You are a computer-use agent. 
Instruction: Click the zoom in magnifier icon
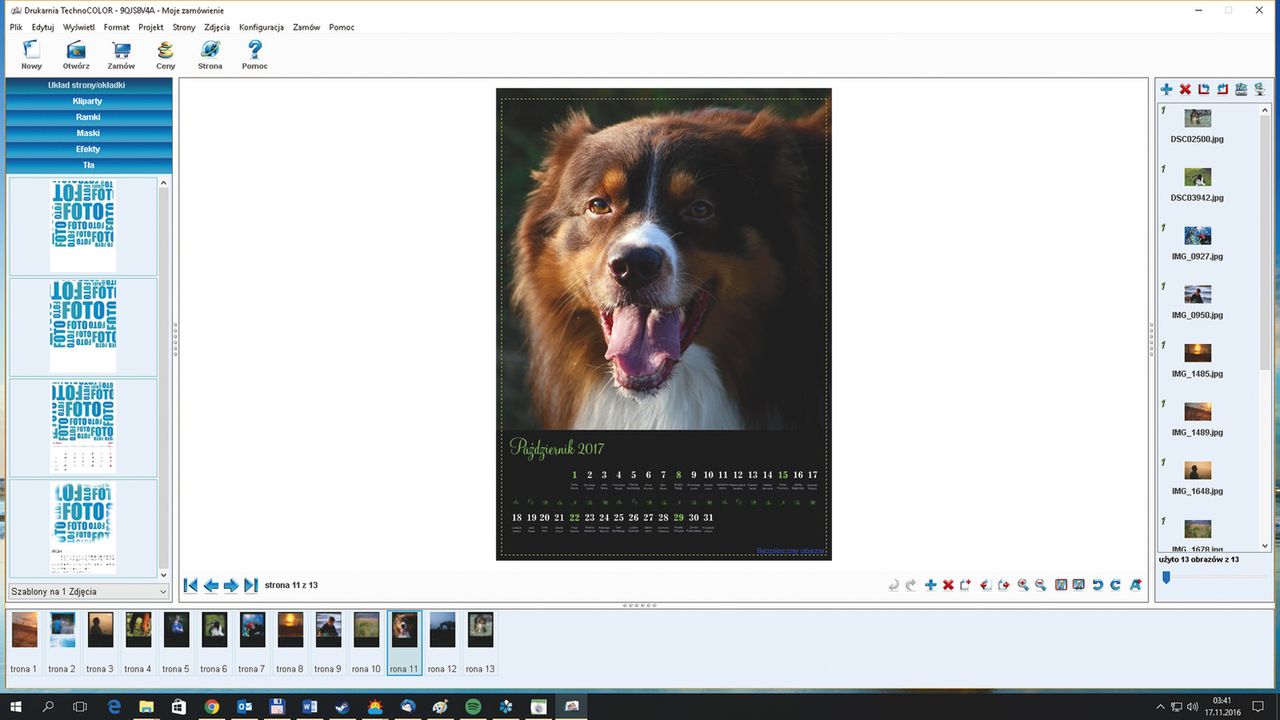pyautogui.click(x=1023, y=585)
